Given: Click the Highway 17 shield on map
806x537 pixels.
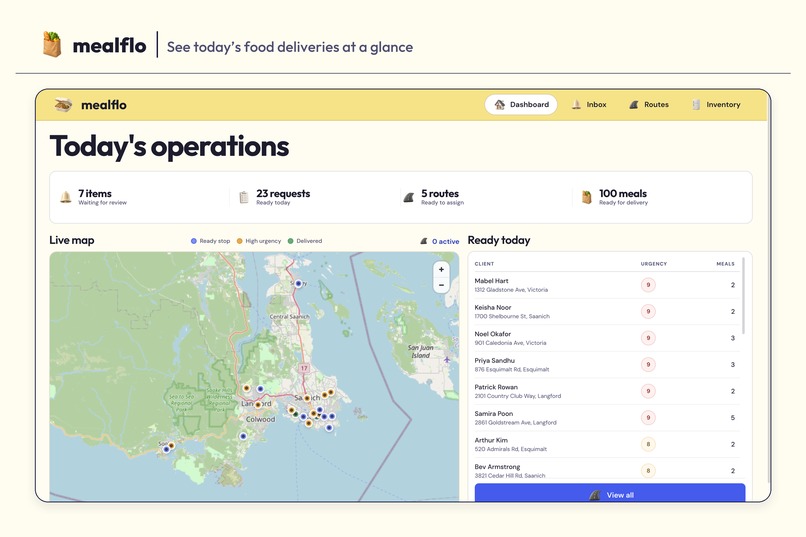Looking at the screenshot, I should [x=304, y=368].
